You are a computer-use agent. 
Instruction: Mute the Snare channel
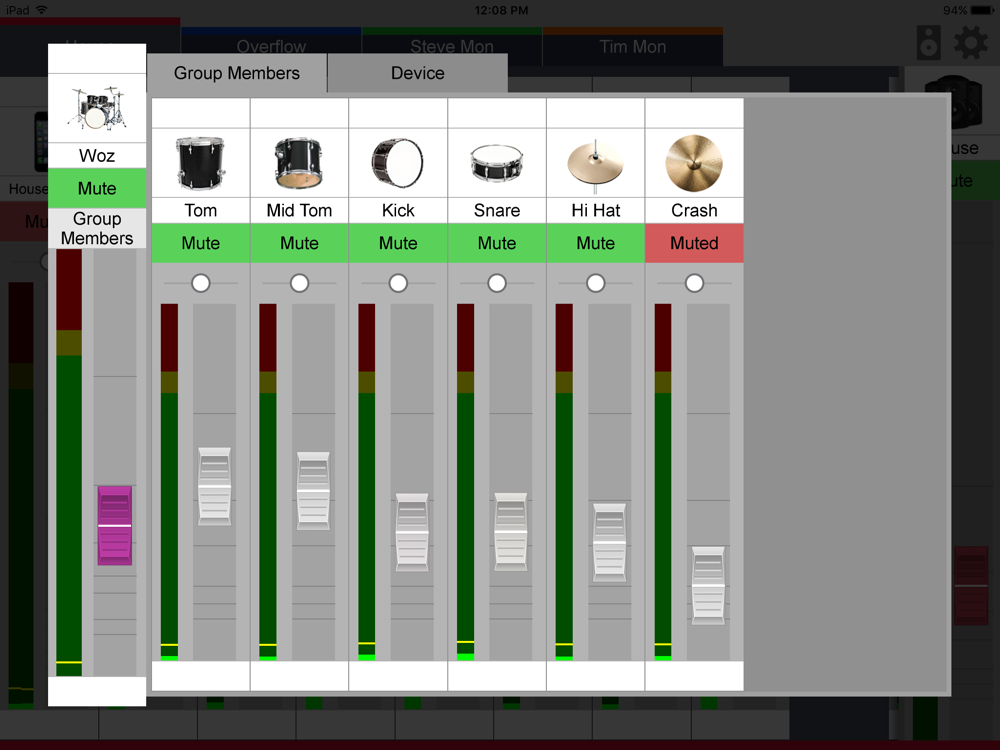pyautogui.click(x=496, y=243)
